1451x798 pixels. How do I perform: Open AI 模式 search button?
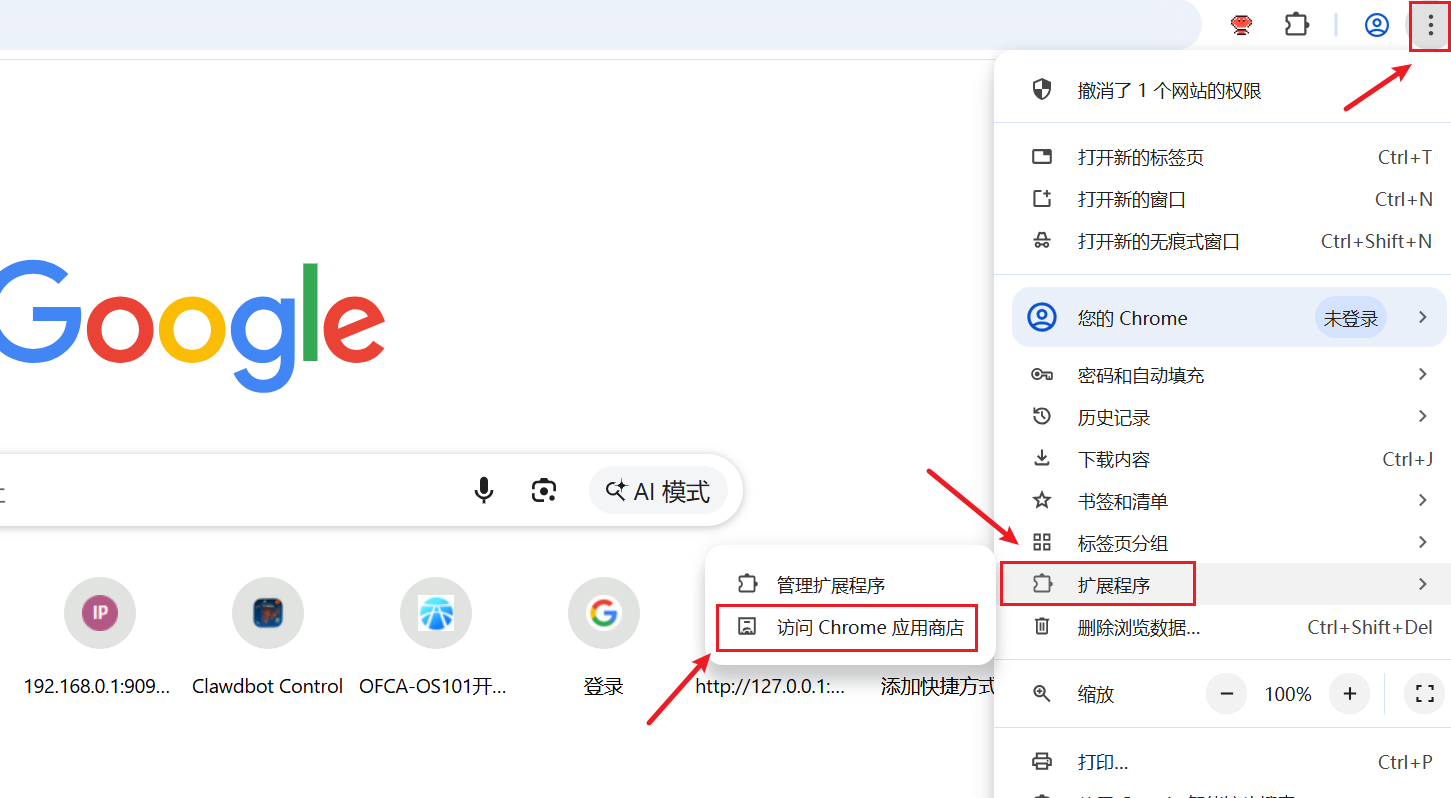(658, 491)
